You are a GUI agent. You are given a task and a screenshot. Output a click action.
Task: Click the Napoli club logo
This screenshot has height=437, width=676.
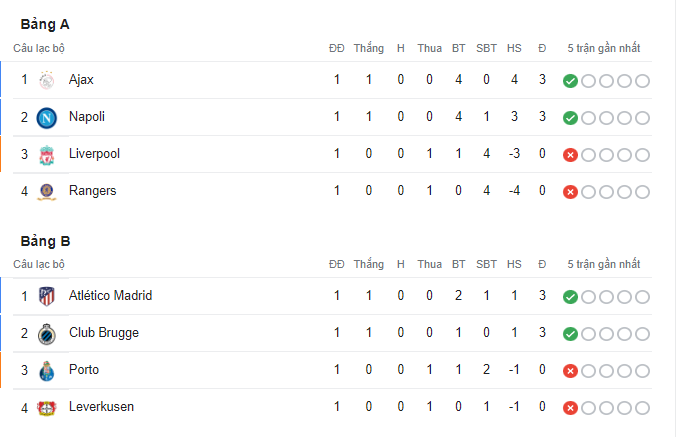point(47,118)
